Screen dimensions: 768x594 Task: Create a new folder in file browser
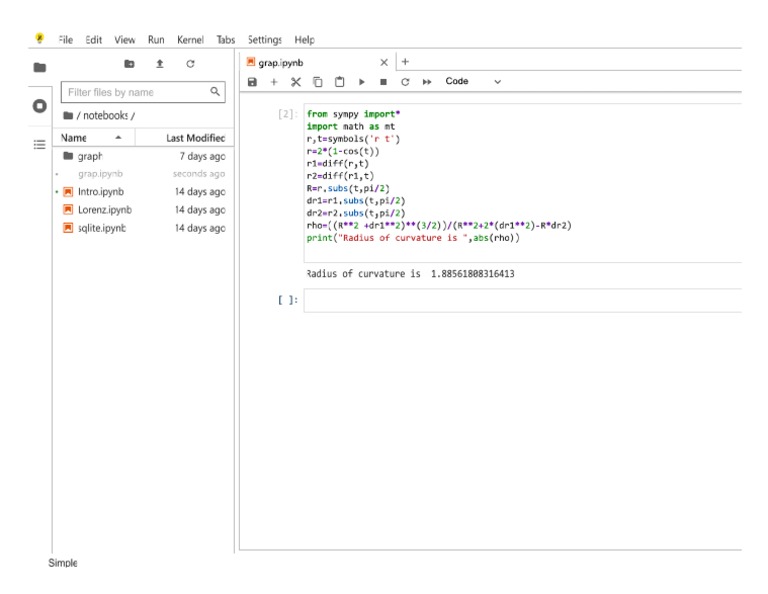pyautogui.click(x=129, y=63)
